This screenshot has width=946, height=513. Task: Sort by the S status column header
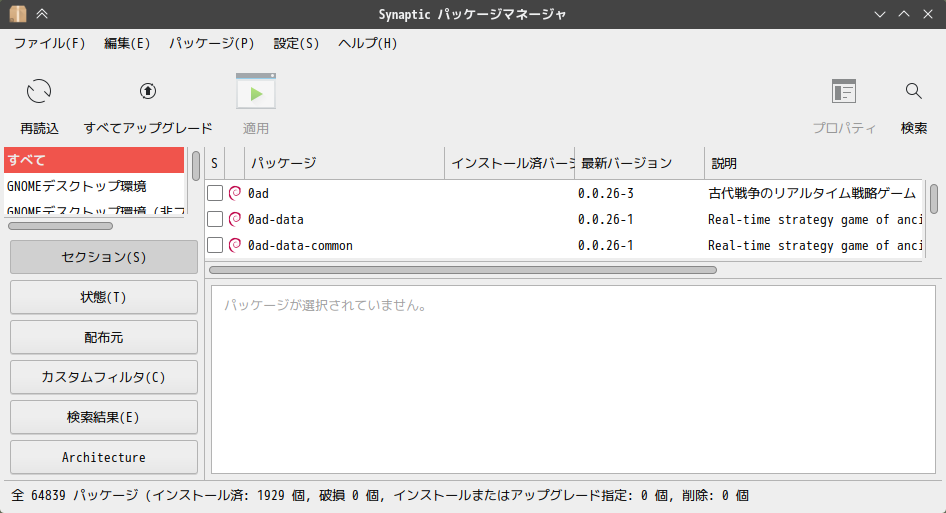[x=215, y=163]
